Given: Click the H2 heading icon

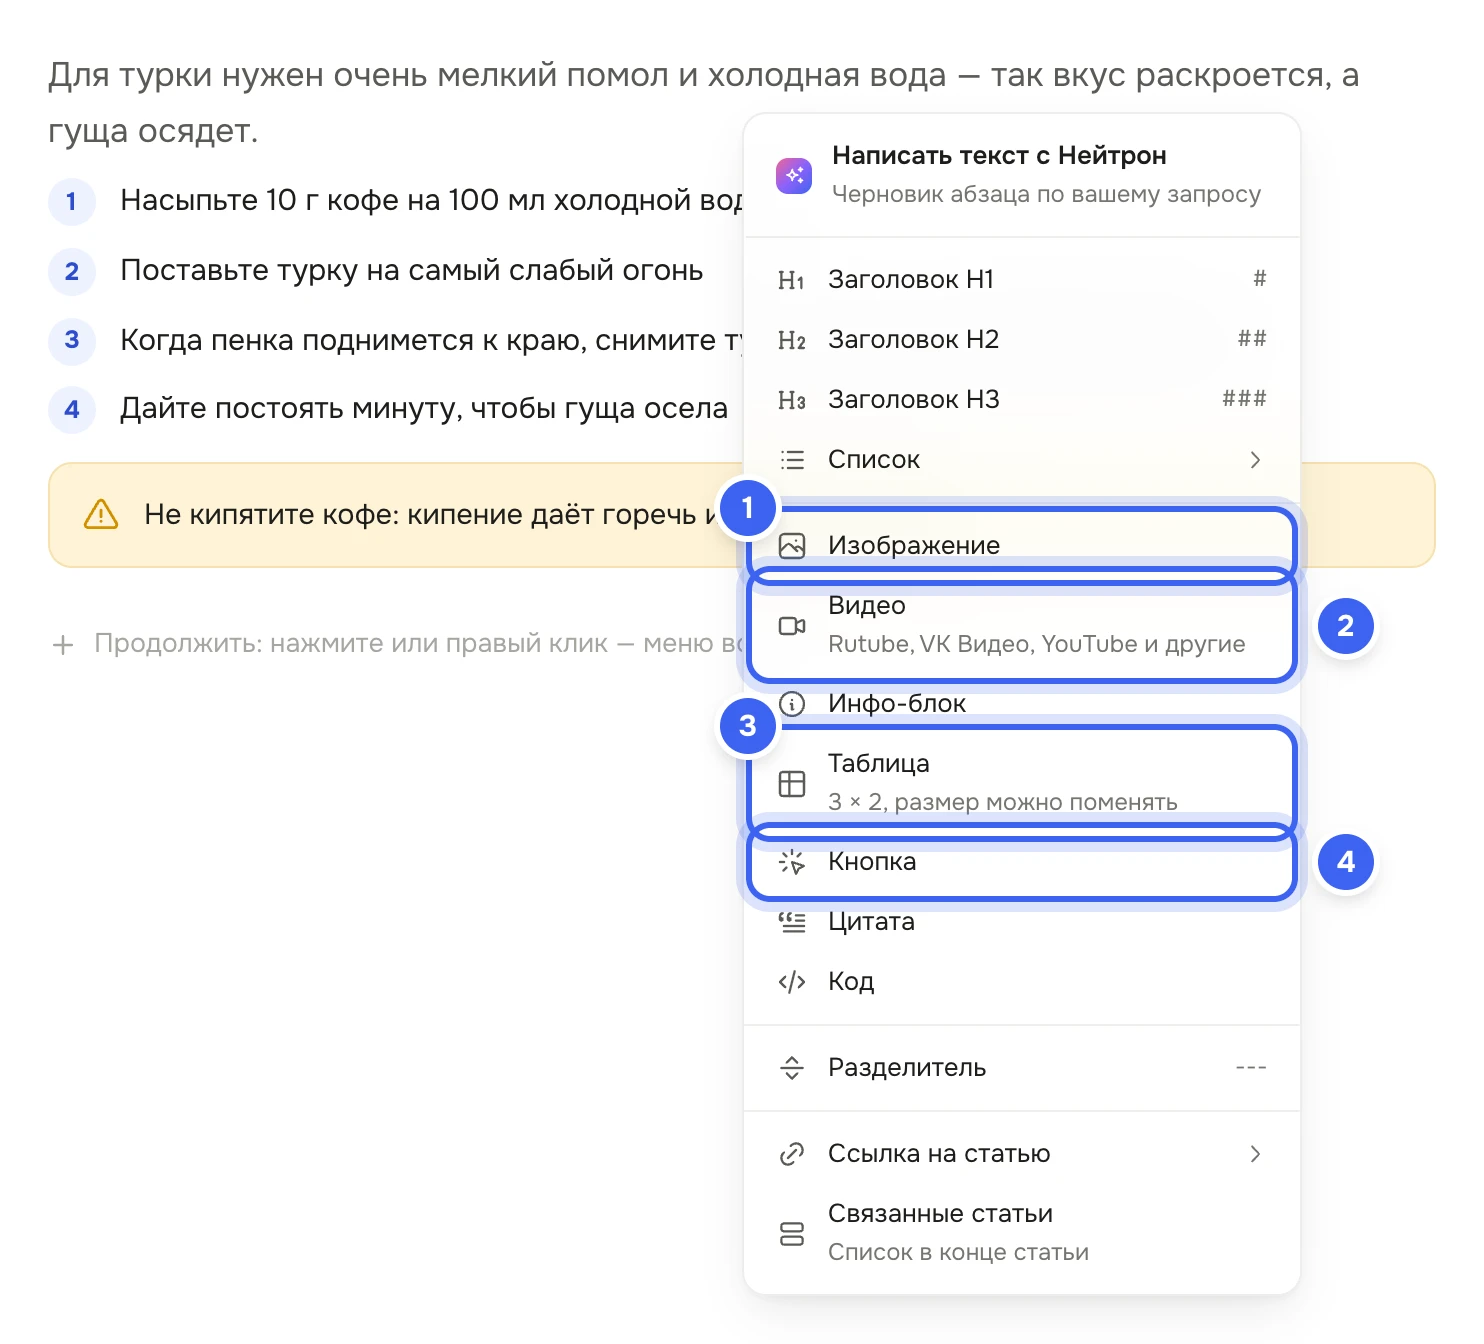Looking at the screenshot, I should pos(791,340).
